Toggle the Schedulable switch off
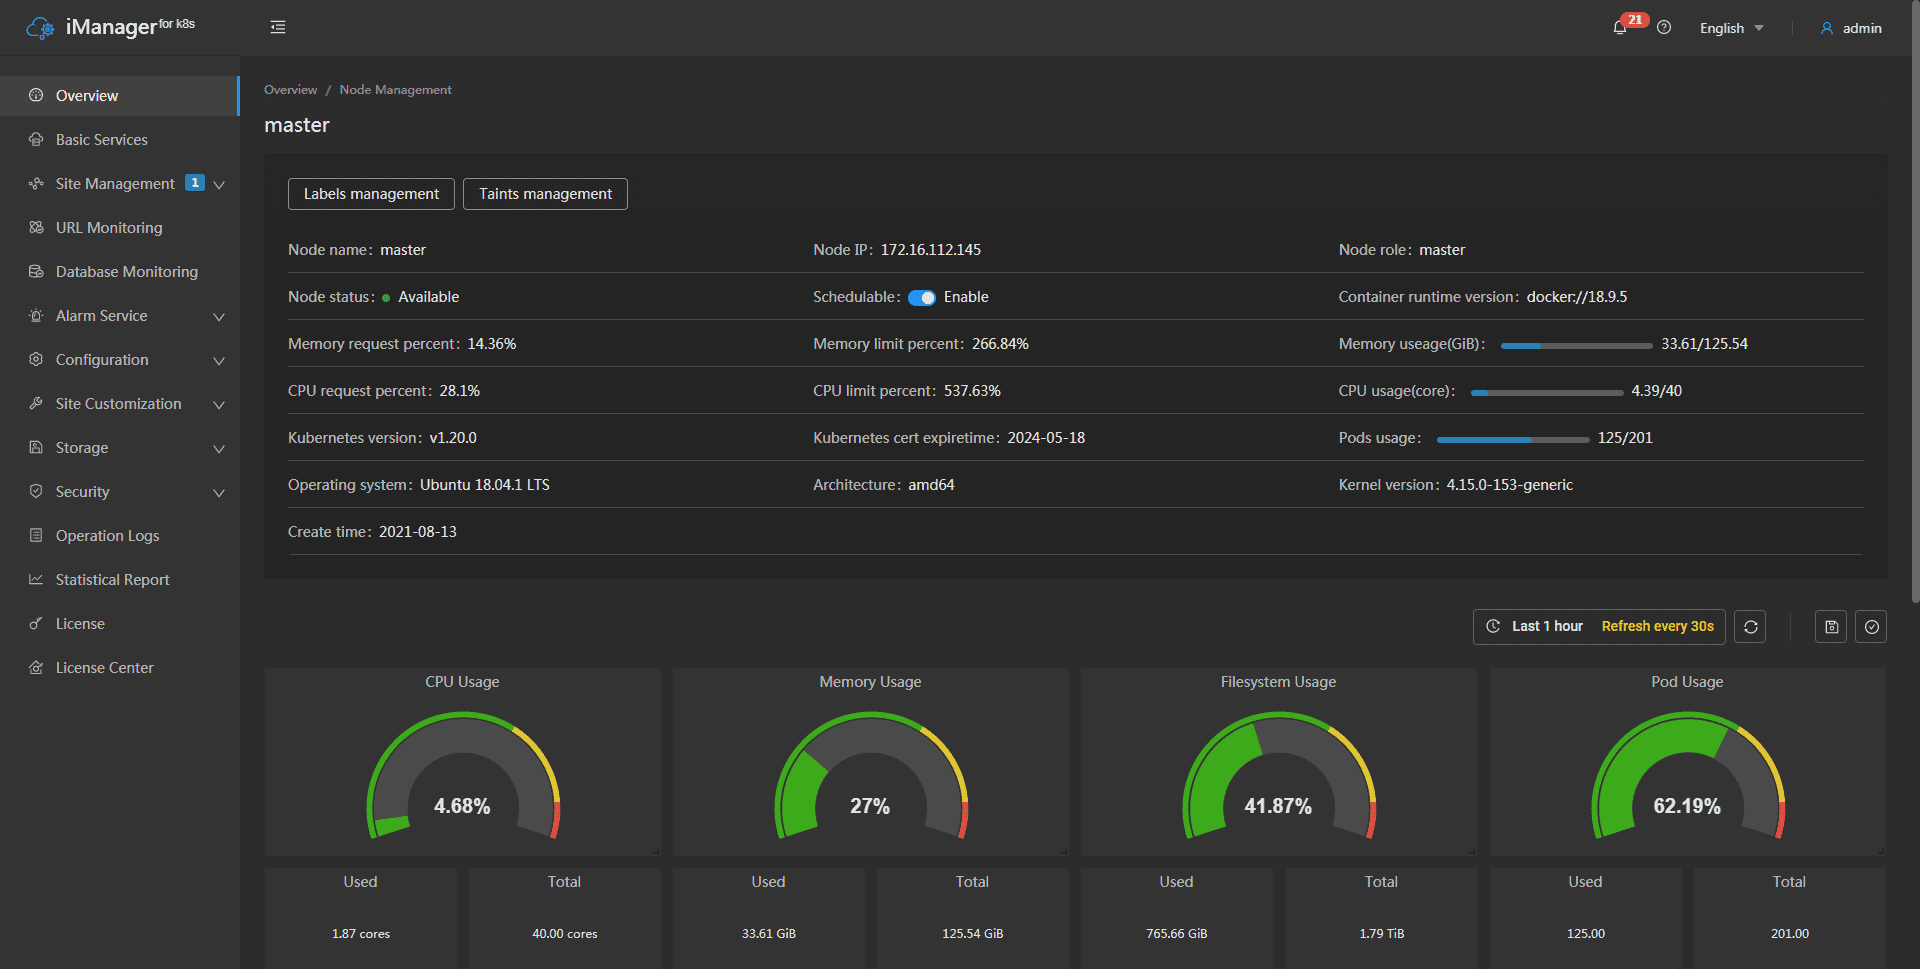The width and height of the screenshot is (1920, 969). (921, 298)
